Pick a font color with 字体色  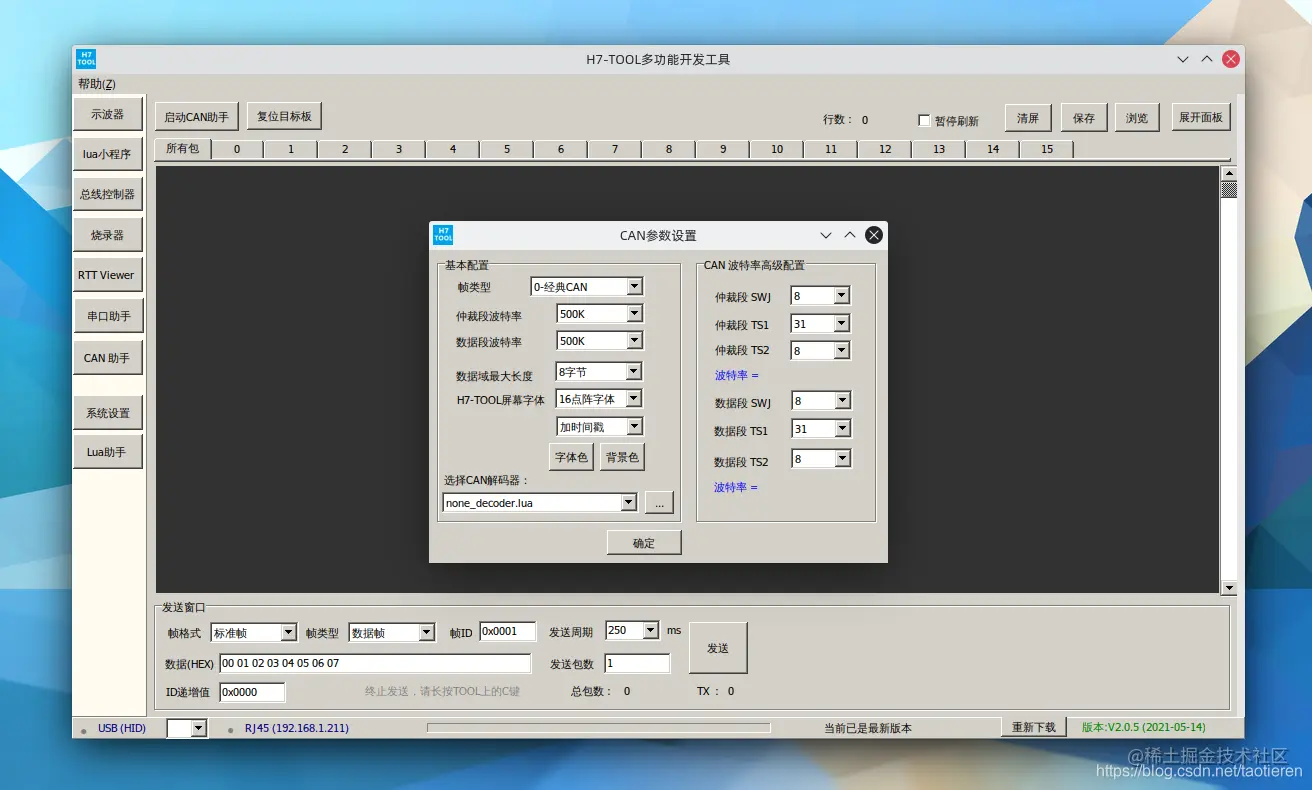coord(571,457)
